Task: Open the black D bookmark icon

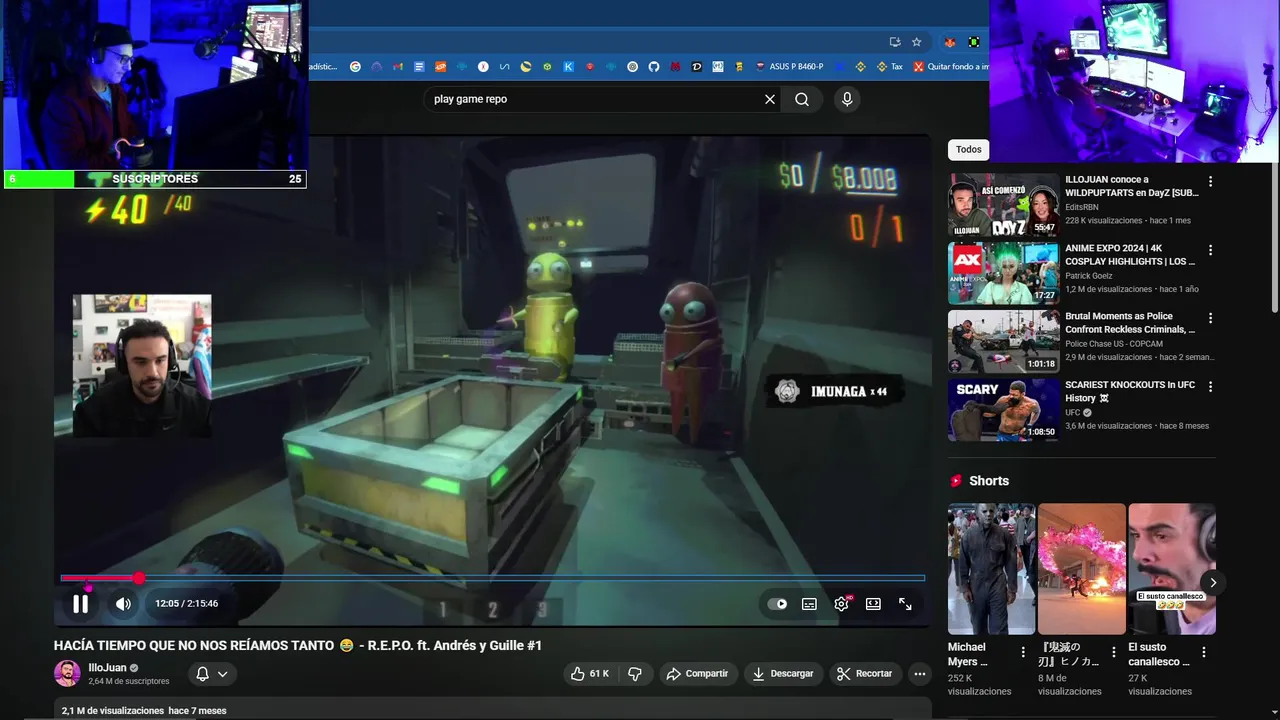Action: pos(697,67)
